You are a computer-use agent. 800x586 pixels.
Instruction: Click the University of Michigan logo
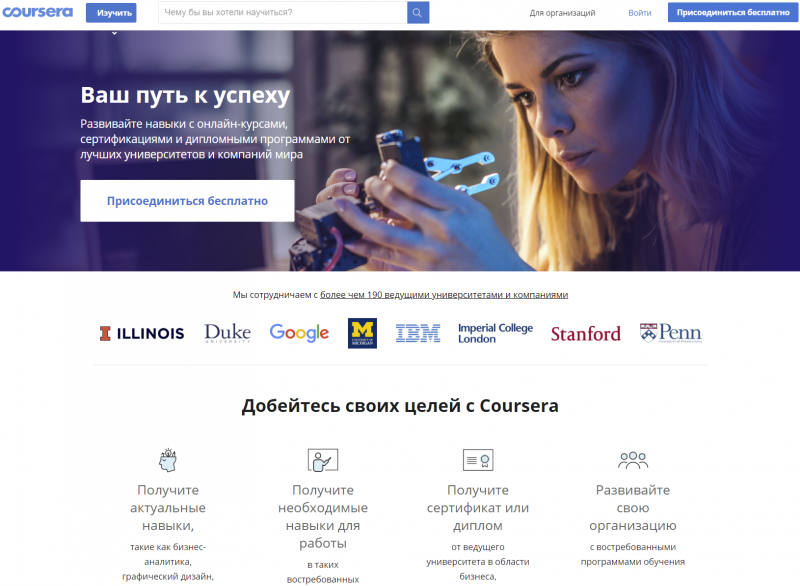click(362, 333)
